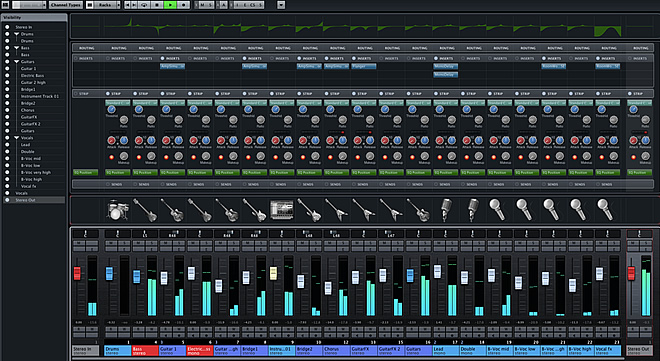The image size is (660, 361).
Task: Click the window layout icon at top-left corner
Action: (5, 5)
